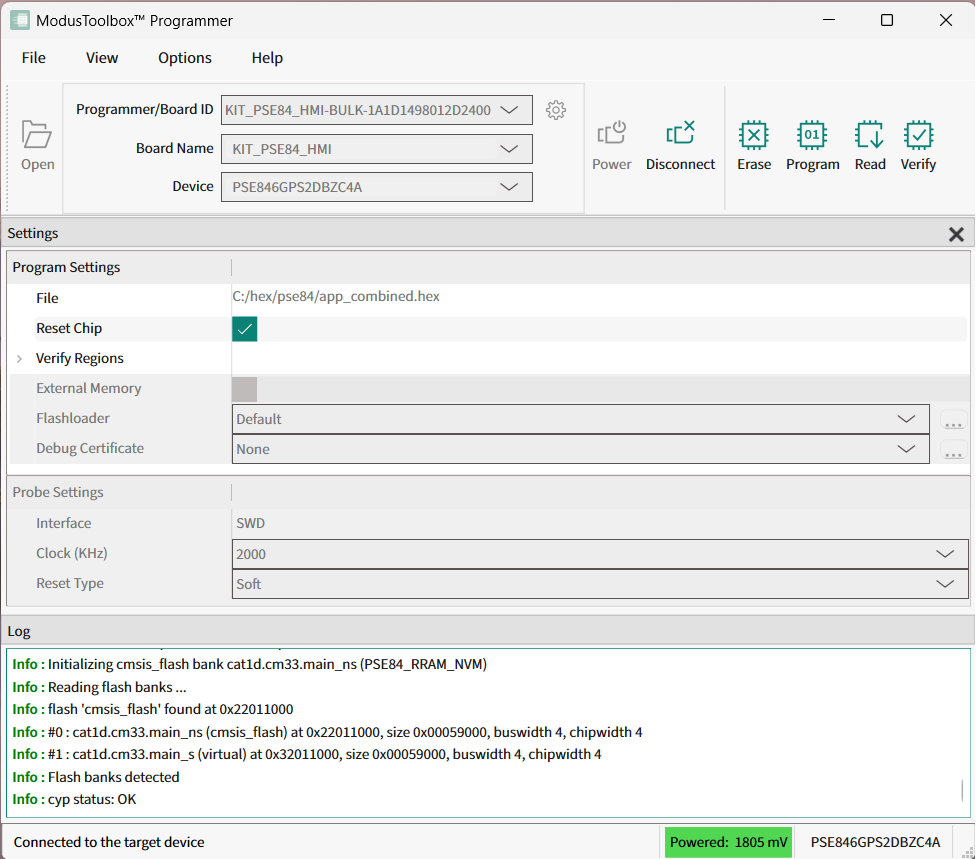The width and height of the screenshot is (977, 859).
Task: Click log line 'flash cmsis_flash found at 0x22011000'
Action: click(x=153, y=709)
